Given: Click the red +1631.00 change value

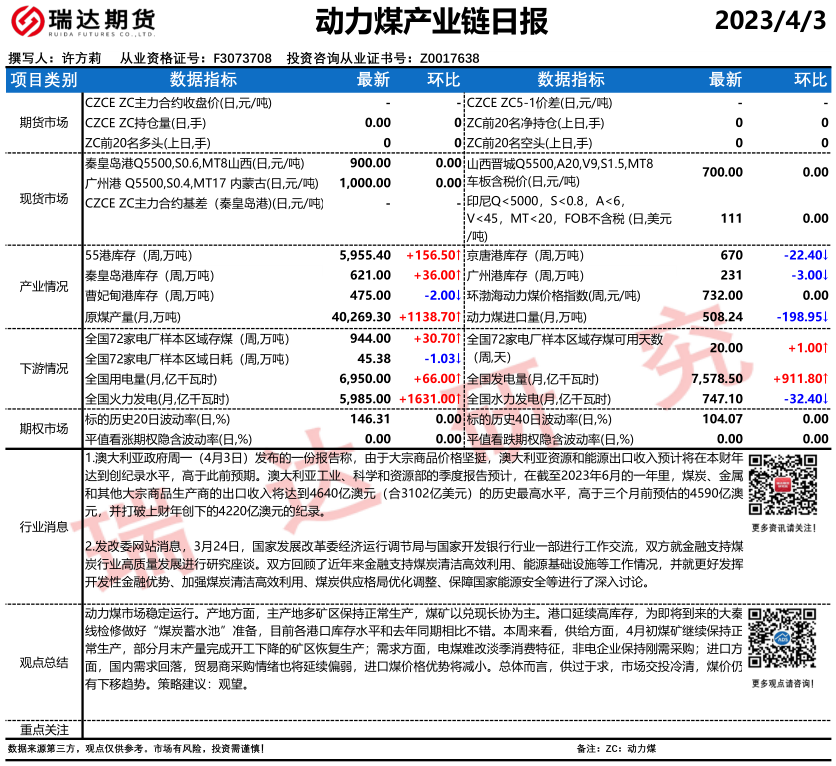Looking at the screenshot, I should (x=428, y=397).
